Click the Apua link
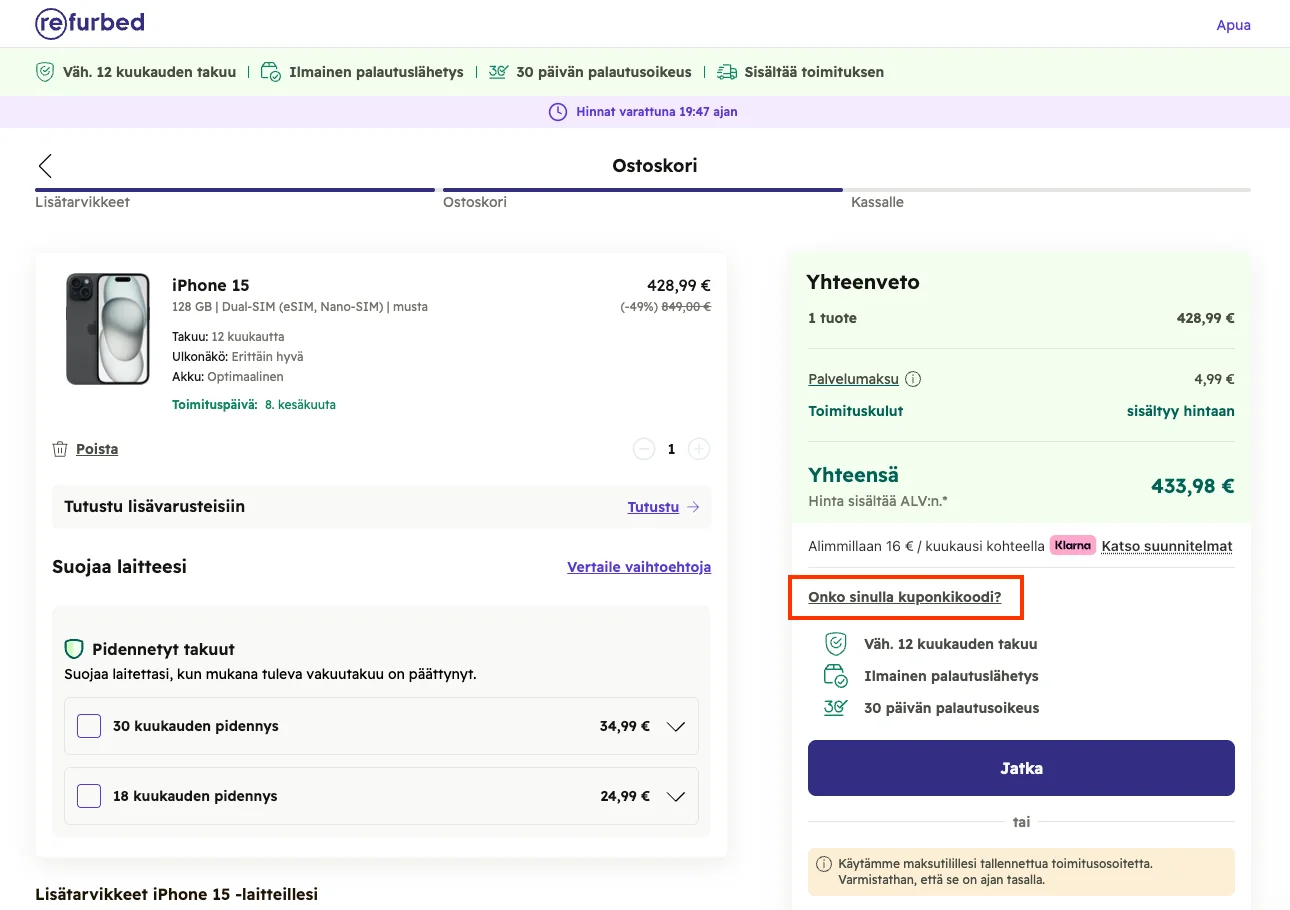1290x910 pixels. (x=1233, y=25)
